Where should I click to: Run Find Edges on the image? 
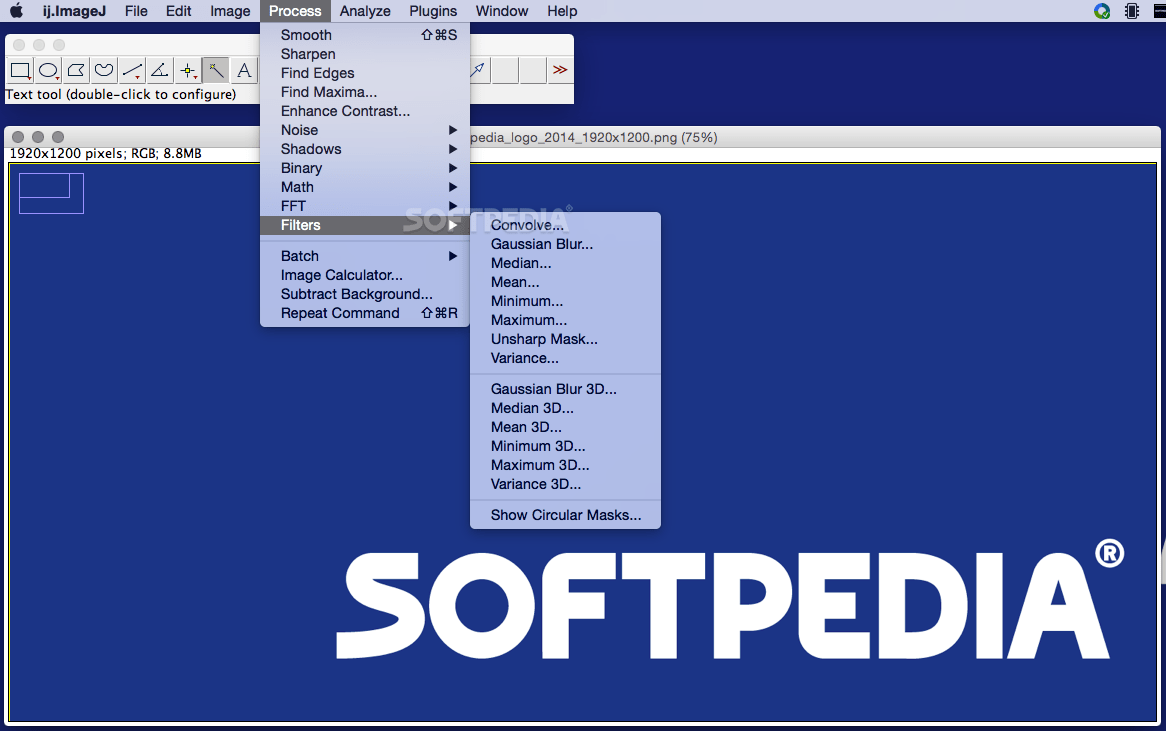pyautogui.click(x=365, y=73)
